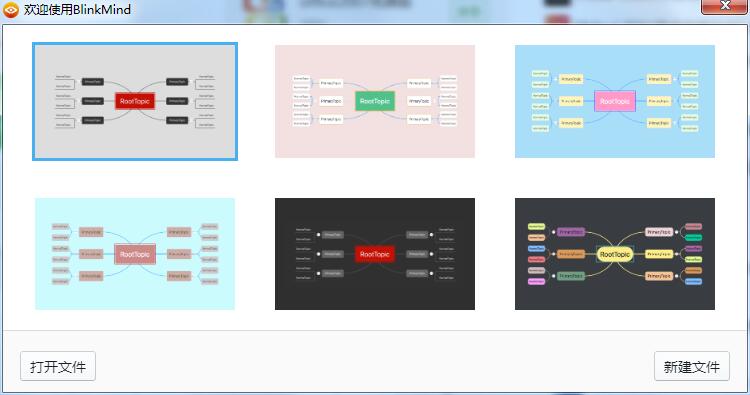
Task: Pick the dark multicolor rainbow theme thumbnail
Action: point(615,254)
